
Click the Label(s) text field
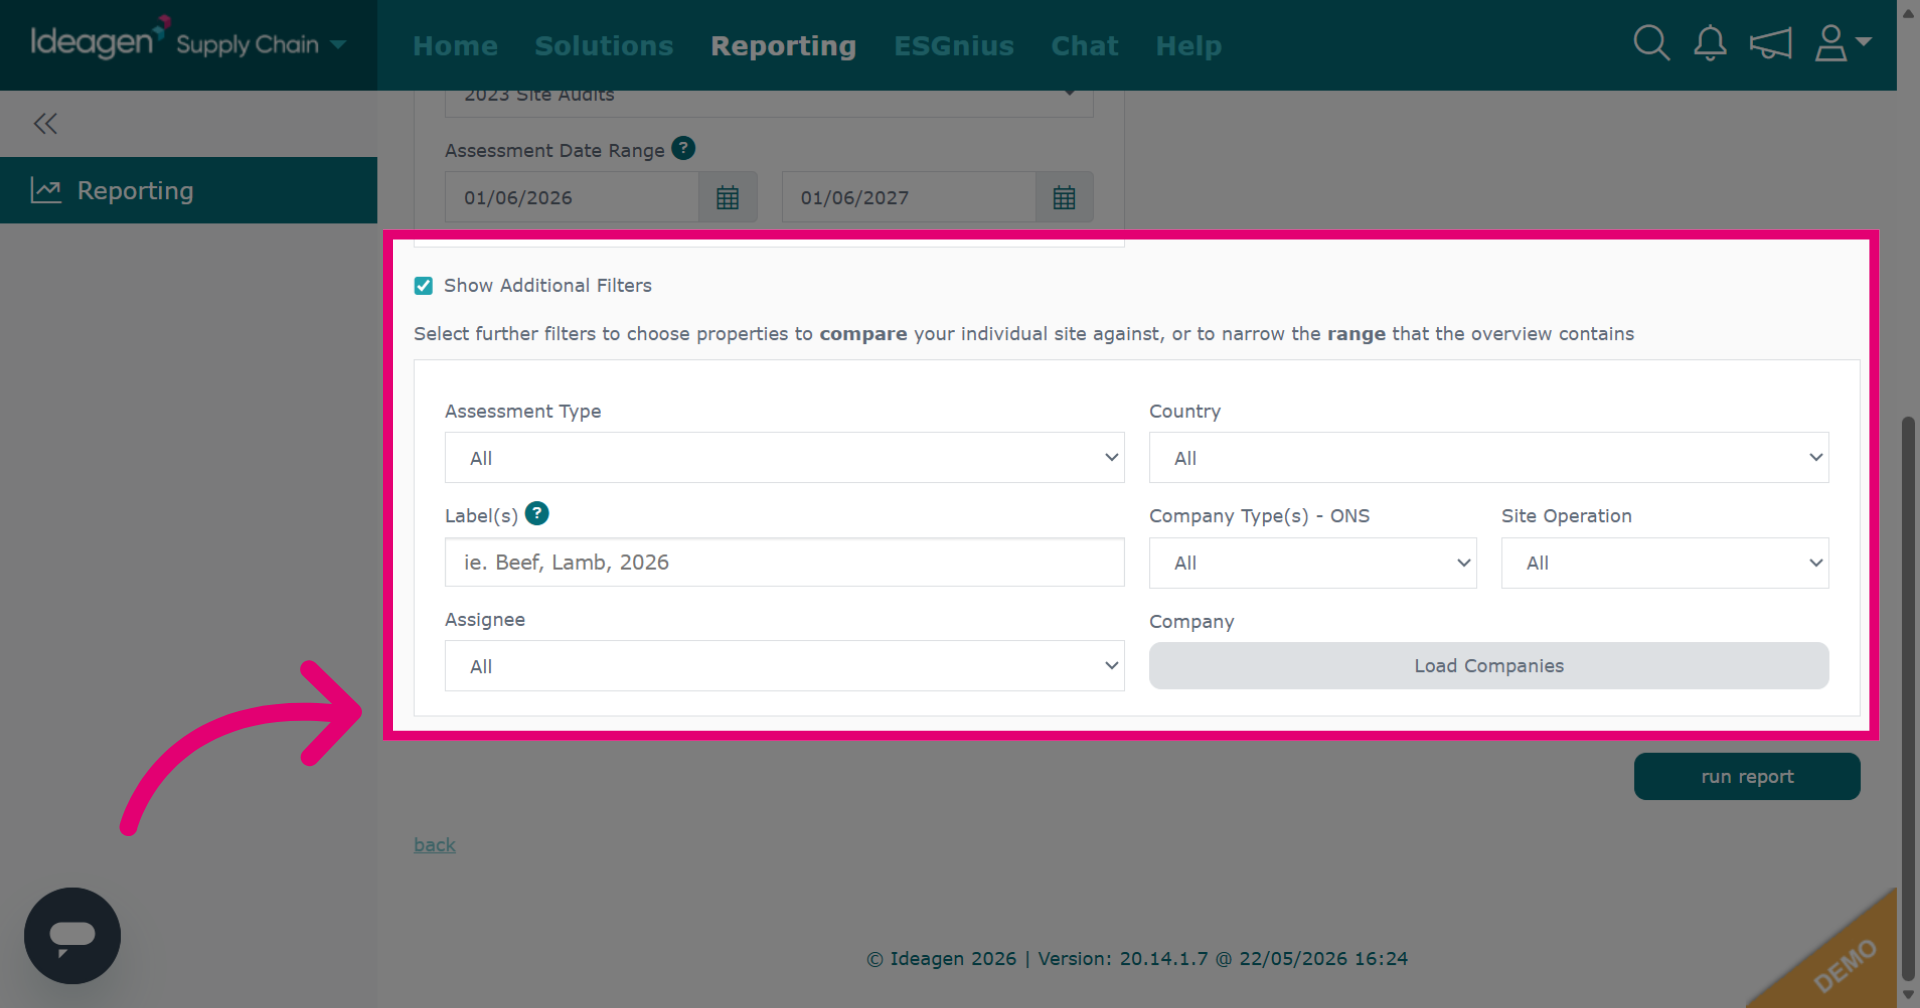[784, 562]
